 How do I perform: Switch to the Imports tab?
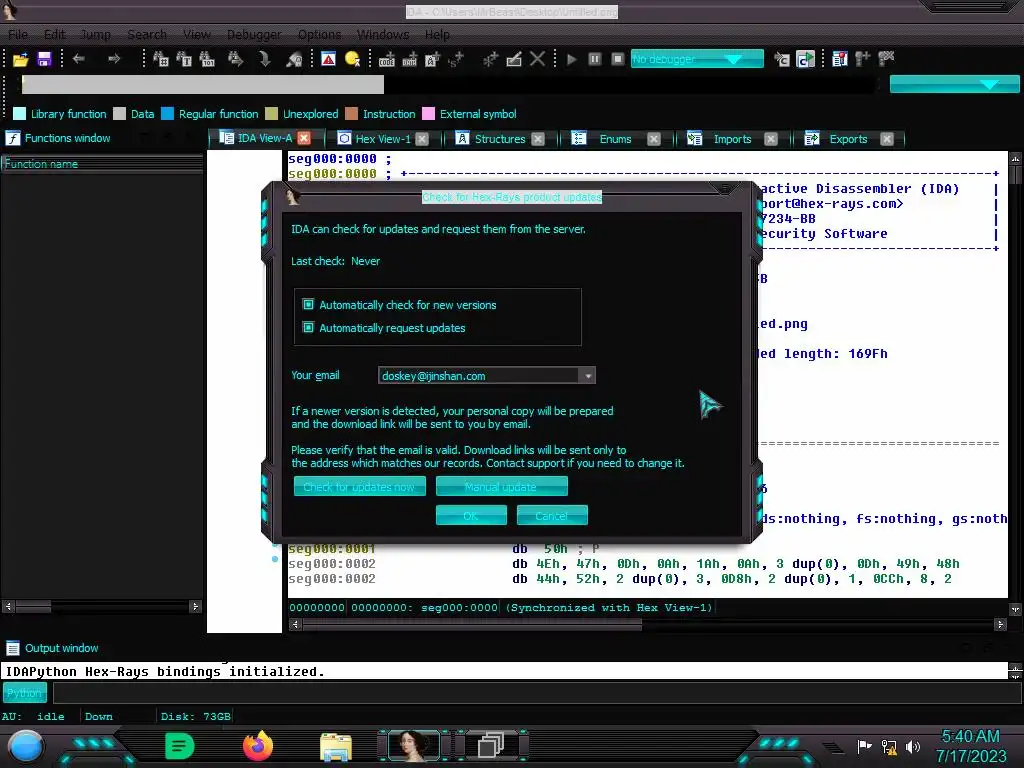coord(731,138)
